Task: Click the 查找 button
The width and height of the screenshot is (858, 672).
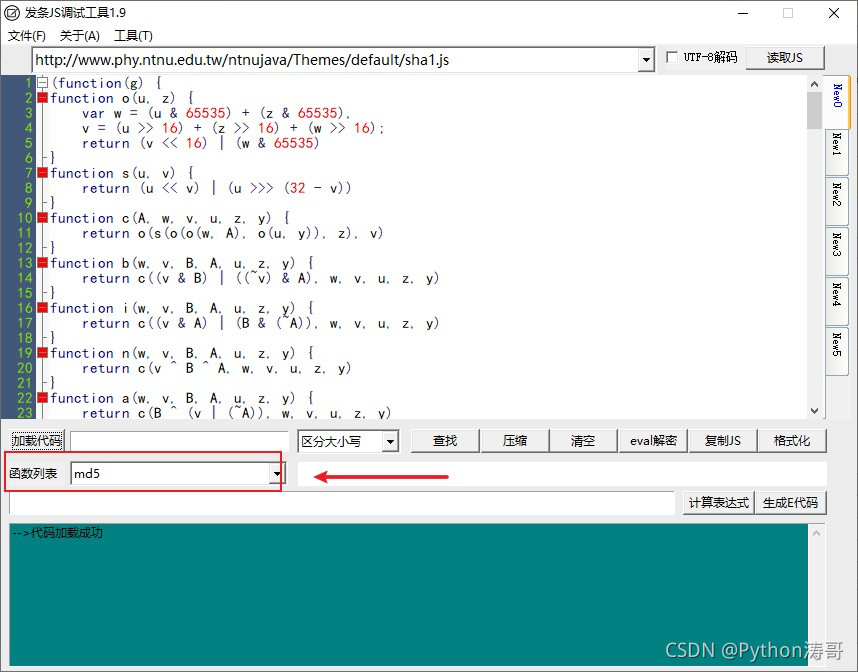Action: coord(445,441)
